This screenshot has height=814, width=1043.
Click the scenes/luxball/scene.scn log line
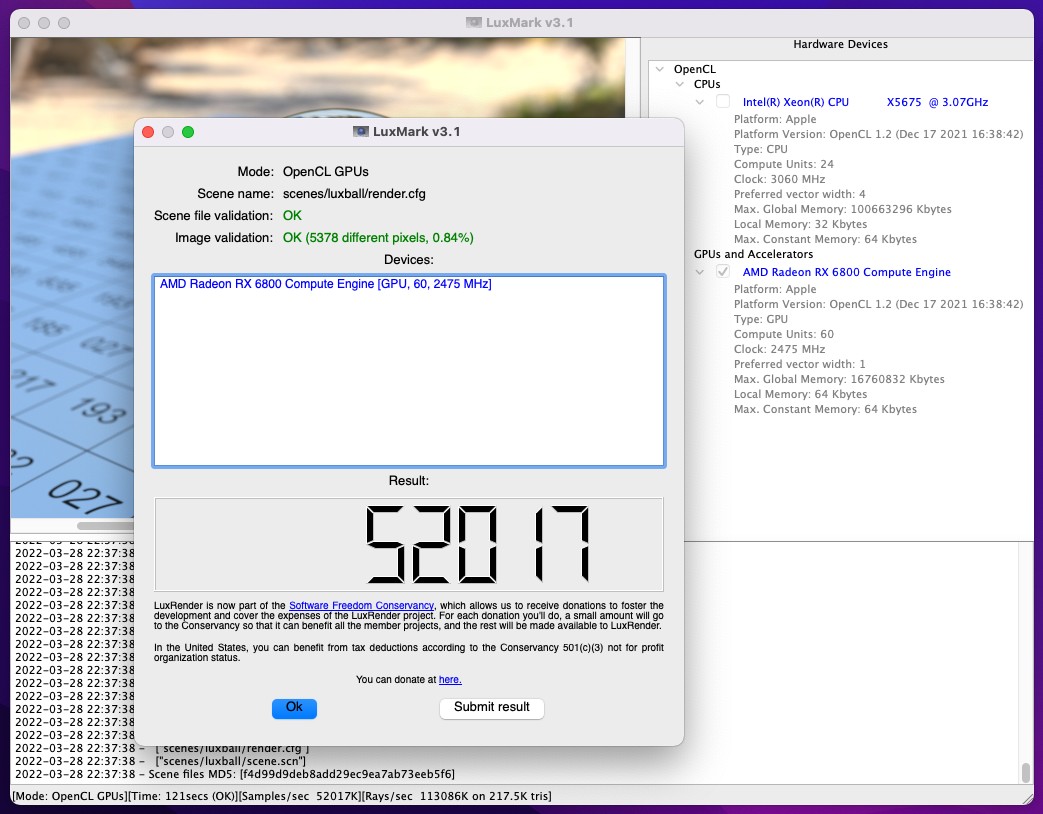tap(160, 761)
